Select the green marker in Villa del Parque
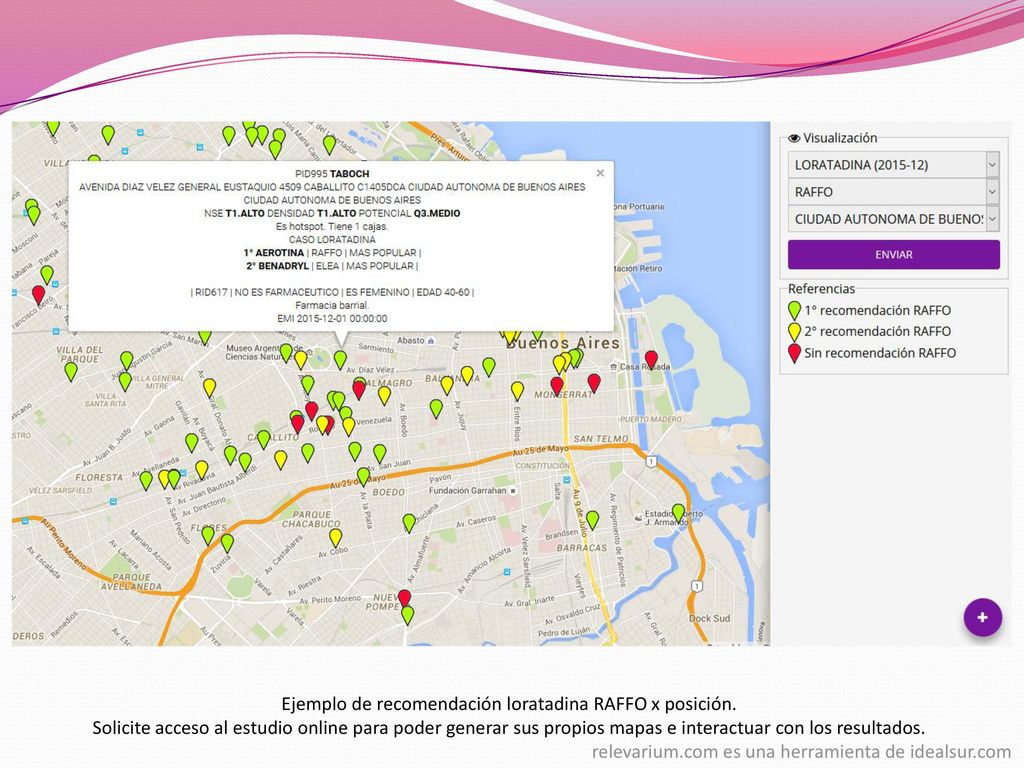 click(x=71, y=371)
